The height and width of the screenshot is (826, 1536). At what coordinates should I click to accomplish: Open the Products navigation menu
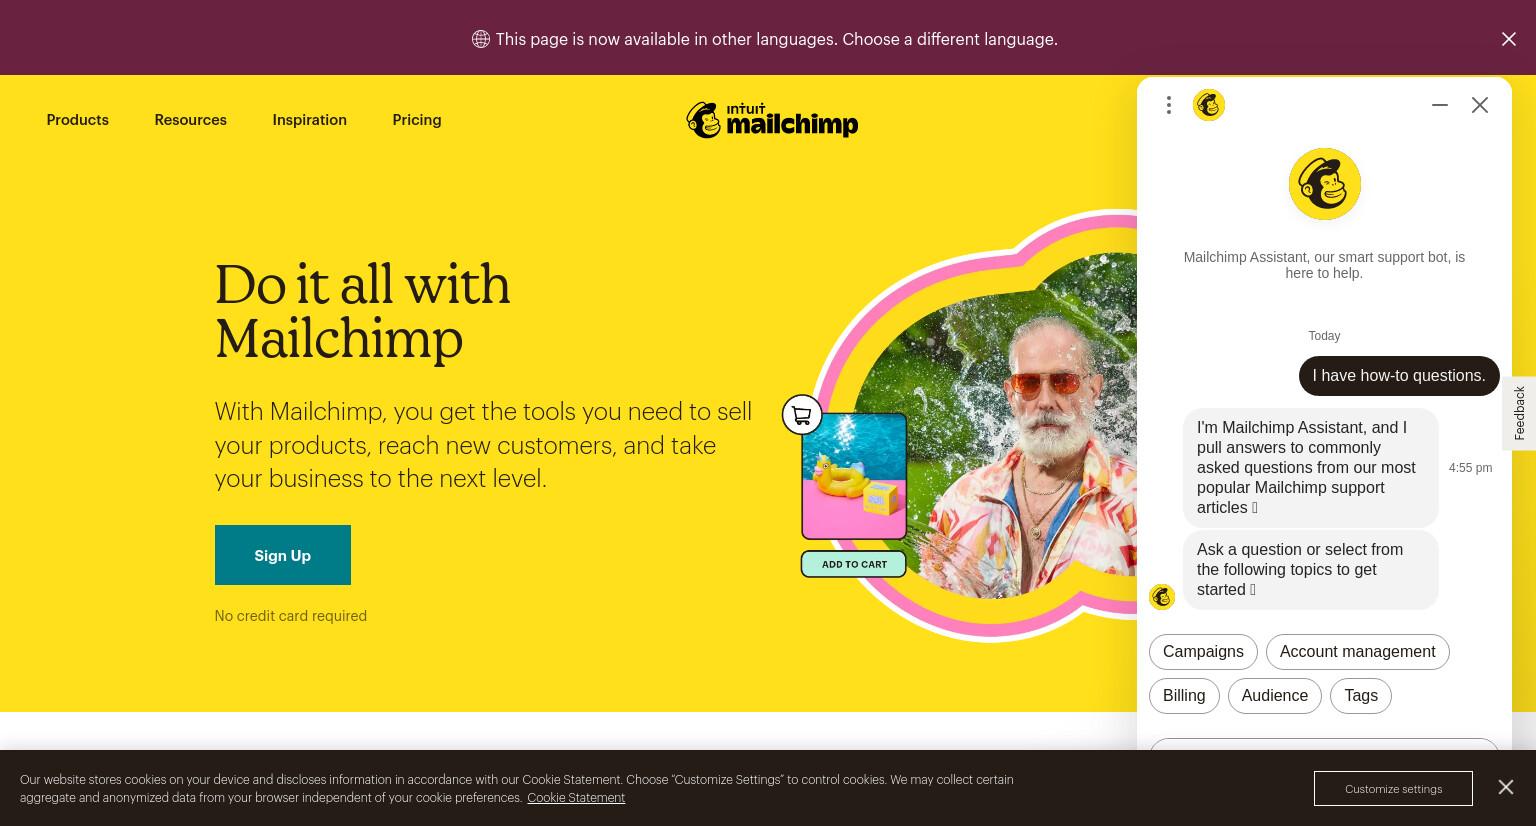click(78, 120)
